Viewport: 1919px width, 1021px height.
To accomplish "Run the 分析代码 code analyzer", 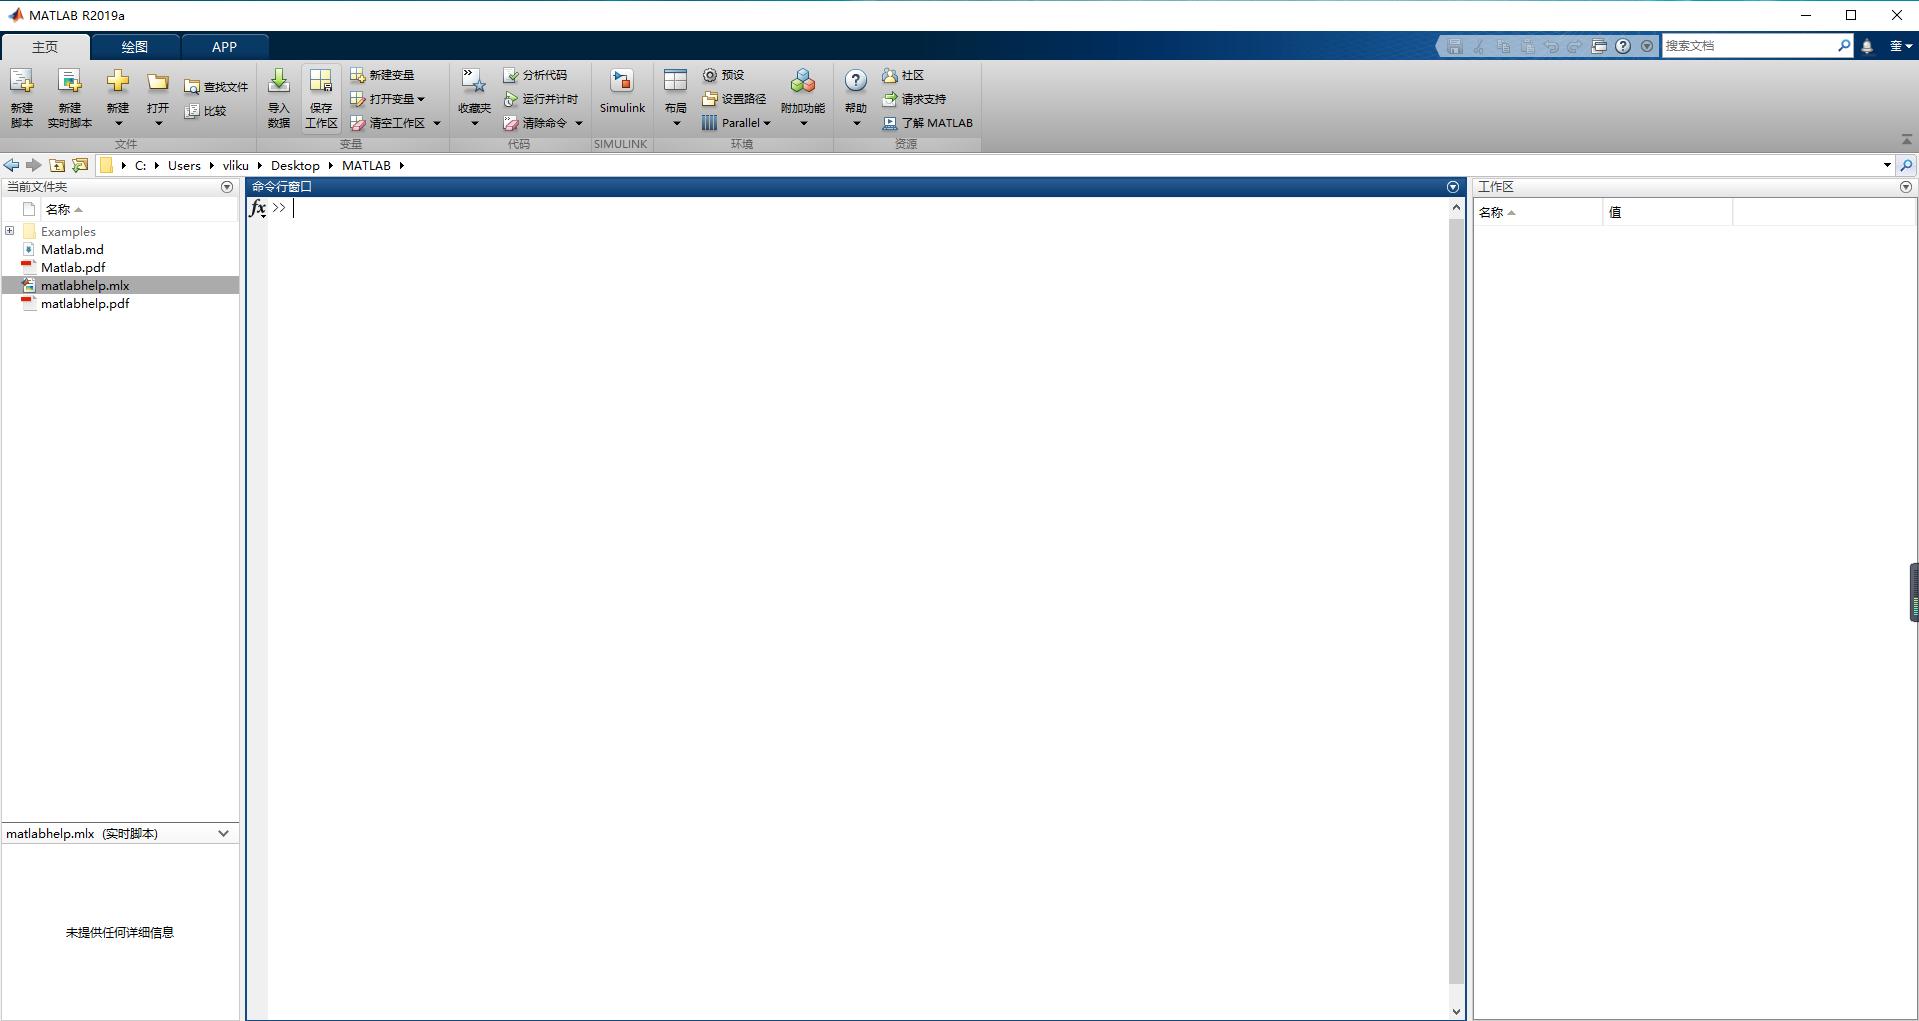I will 535,75.
